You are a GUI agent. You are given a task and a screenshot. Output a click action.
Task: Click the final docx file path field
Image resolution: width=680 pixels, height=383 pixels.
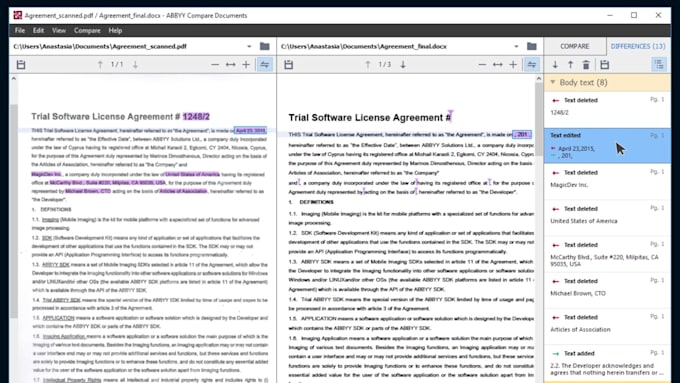(395, 46)
